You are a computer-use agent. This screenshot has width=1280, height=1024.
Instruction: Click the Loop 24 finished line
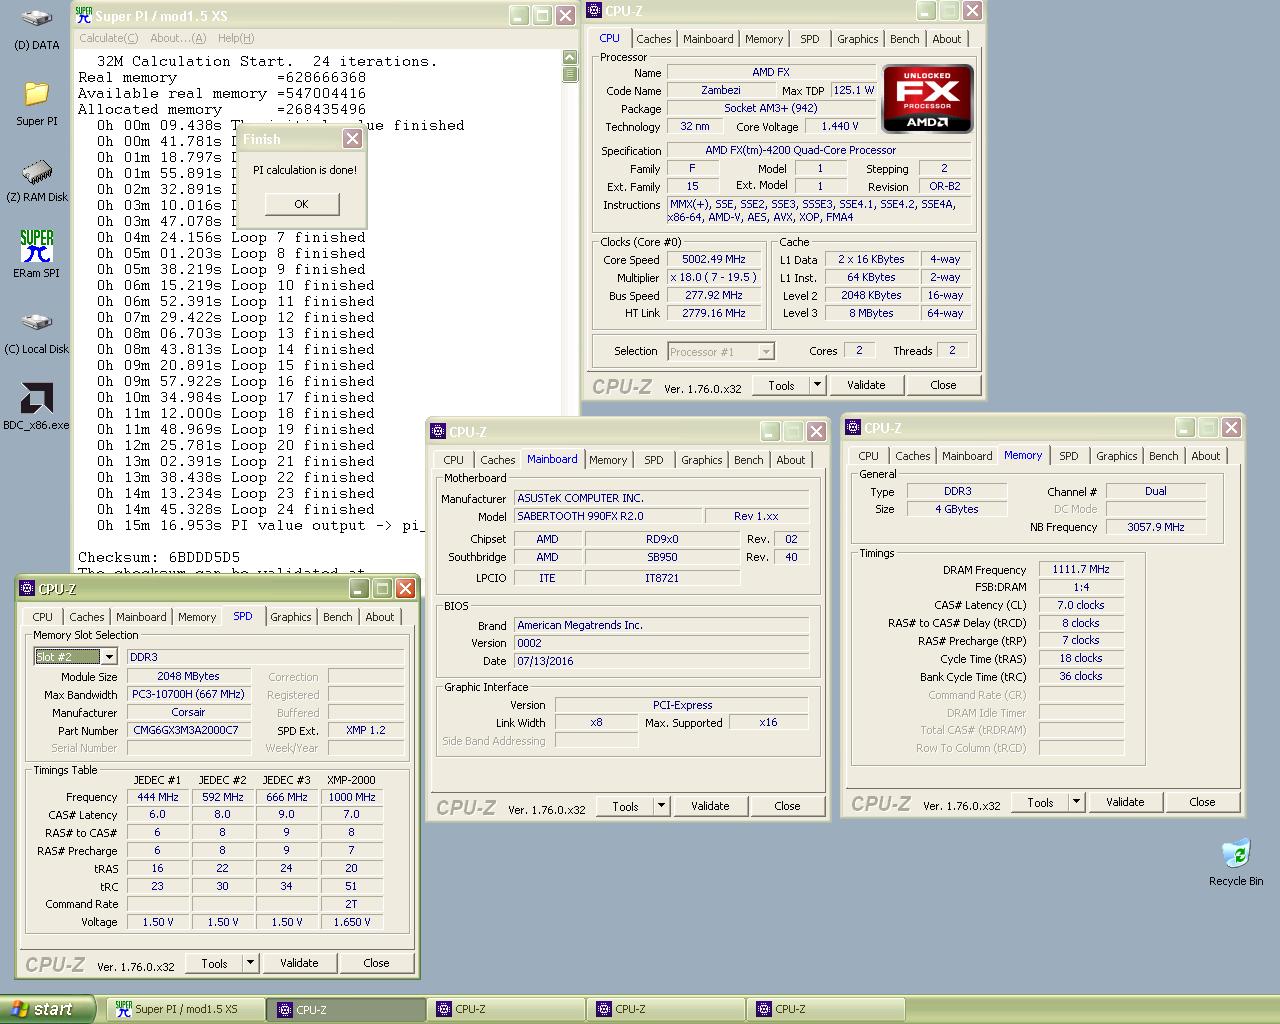pyautogui.click(x=236, y=509)
